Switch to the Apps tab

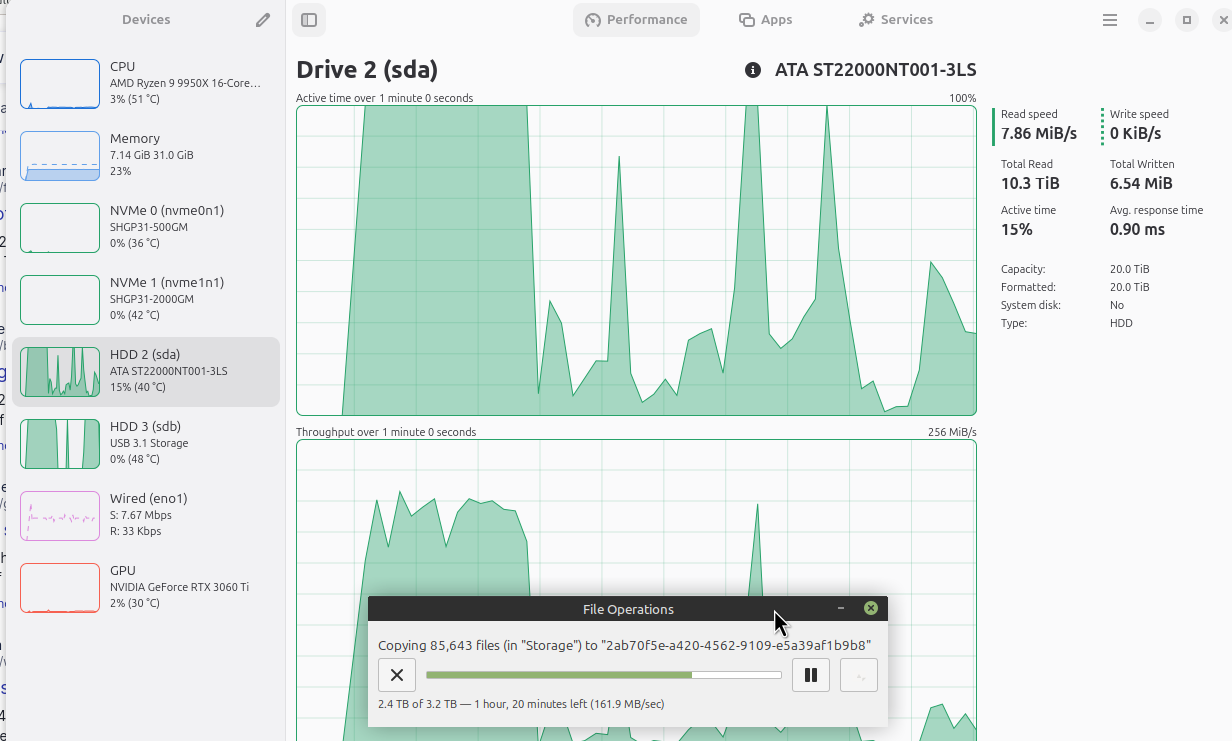[x=765, y=20]
